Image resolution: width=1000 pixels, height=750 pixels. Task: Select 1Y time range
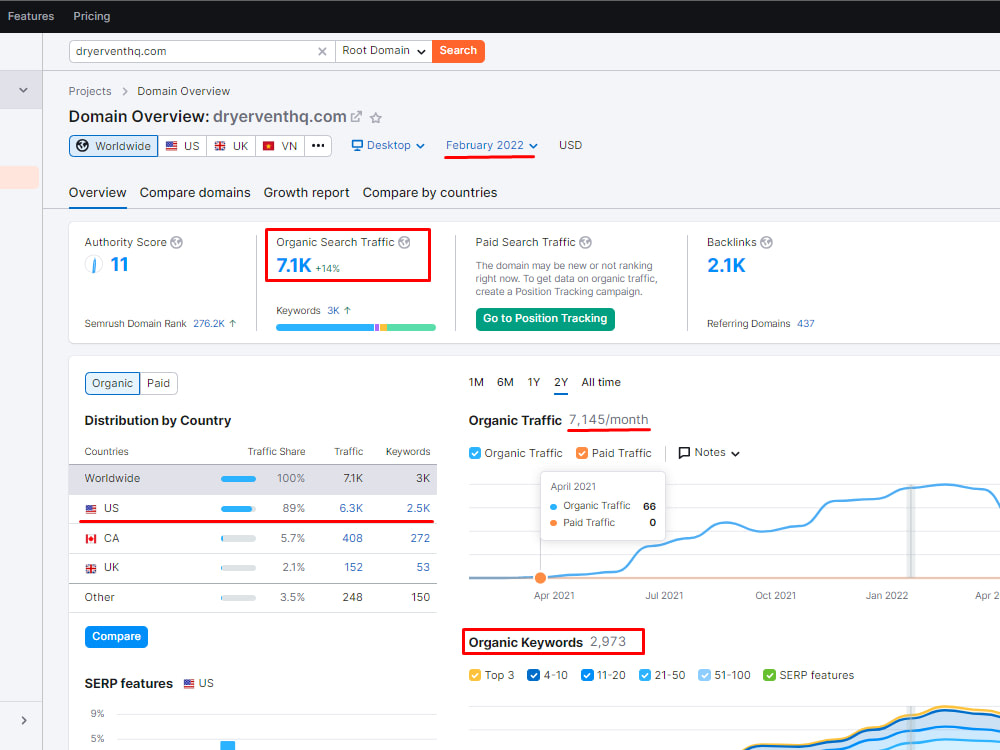pos(534,383)
